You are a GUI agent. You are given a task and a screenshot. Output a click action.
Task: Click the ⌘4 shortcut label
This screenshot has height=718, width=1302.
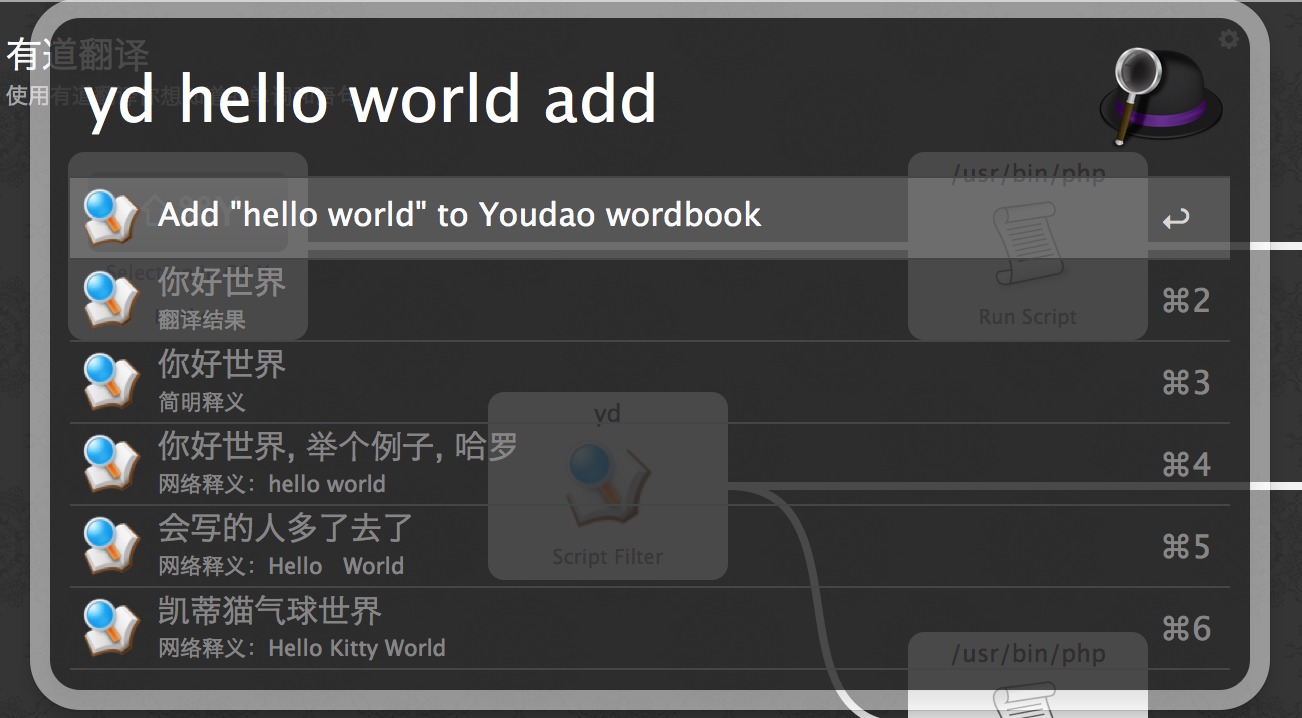[x=1186, y=464]
